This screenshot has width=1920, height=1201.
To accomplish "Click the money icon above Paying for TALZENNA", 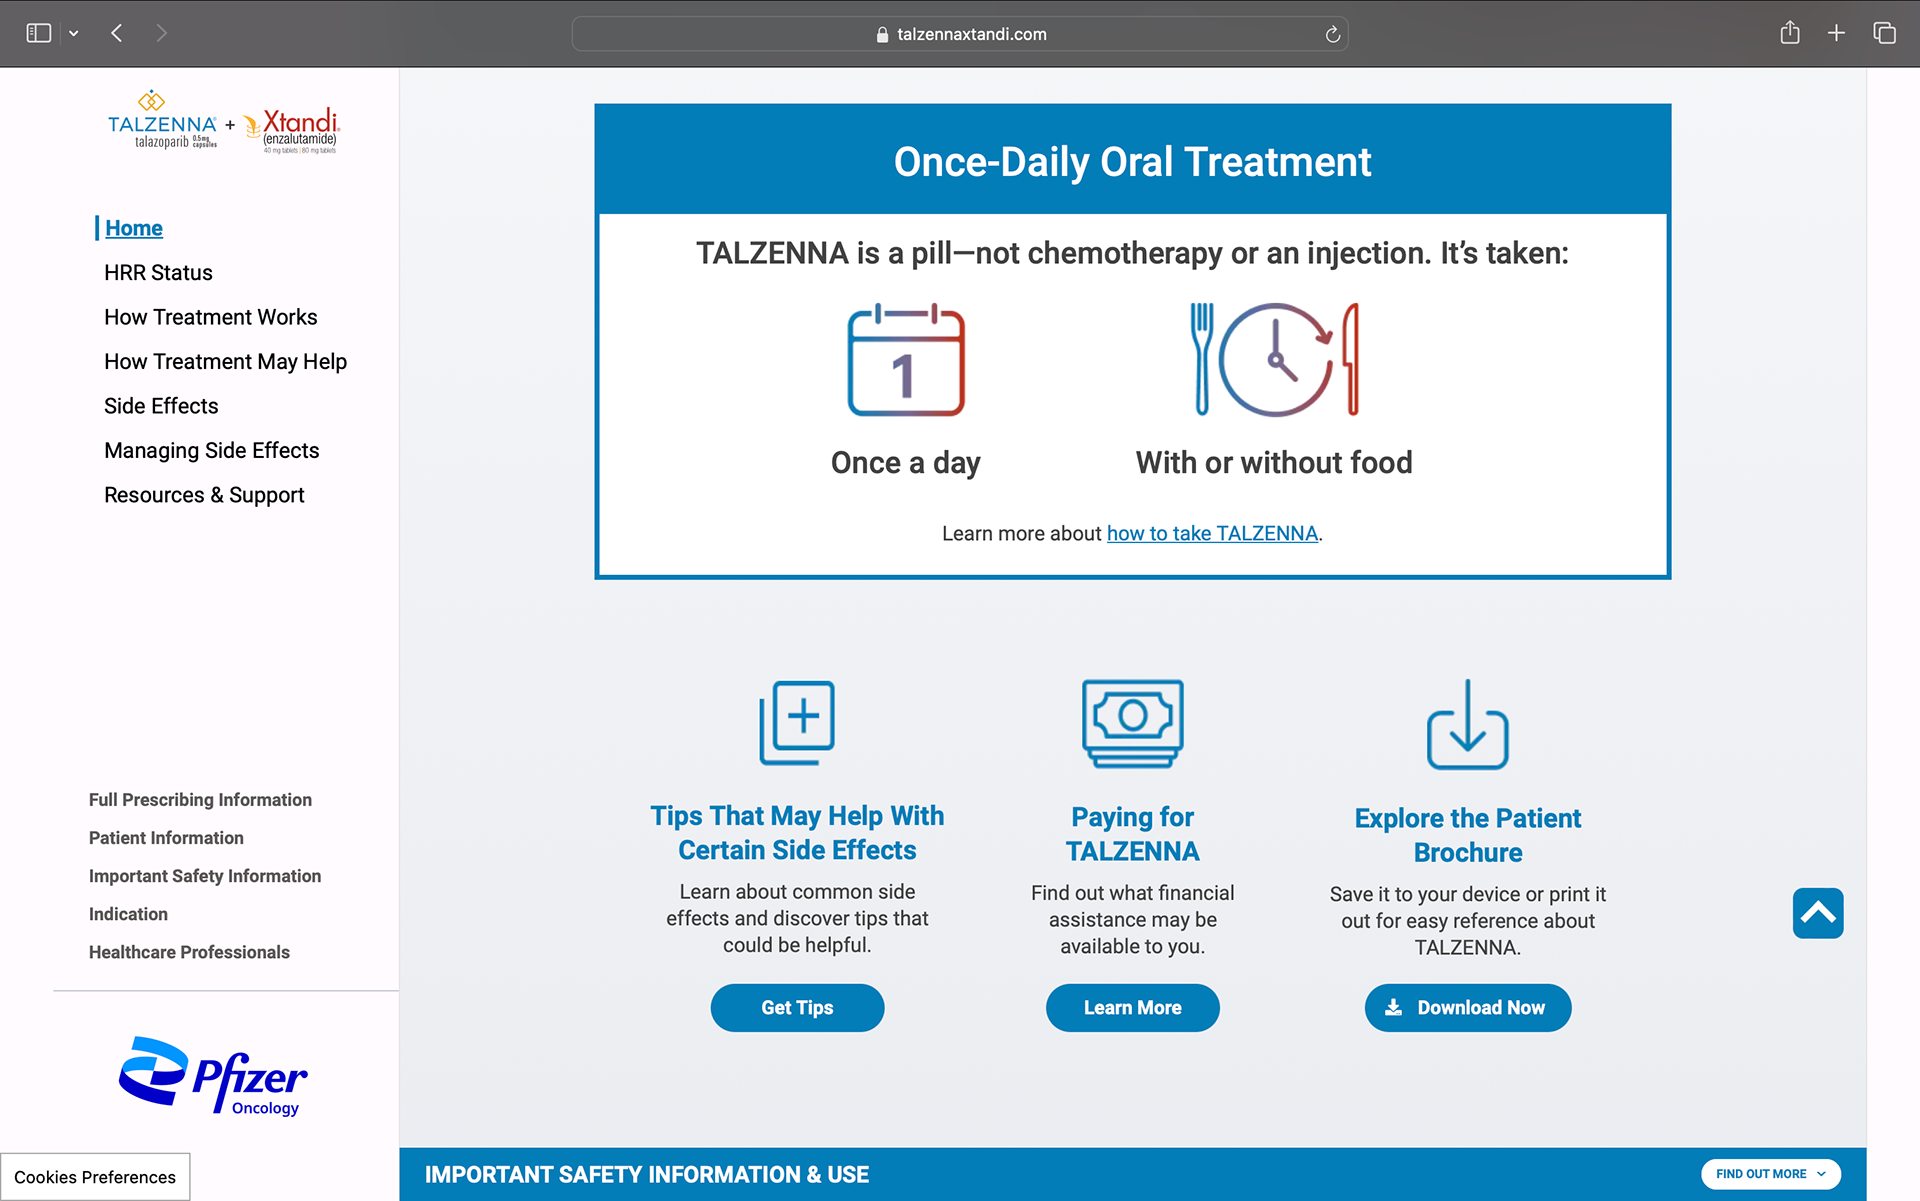I will [x=1132, y=724].
